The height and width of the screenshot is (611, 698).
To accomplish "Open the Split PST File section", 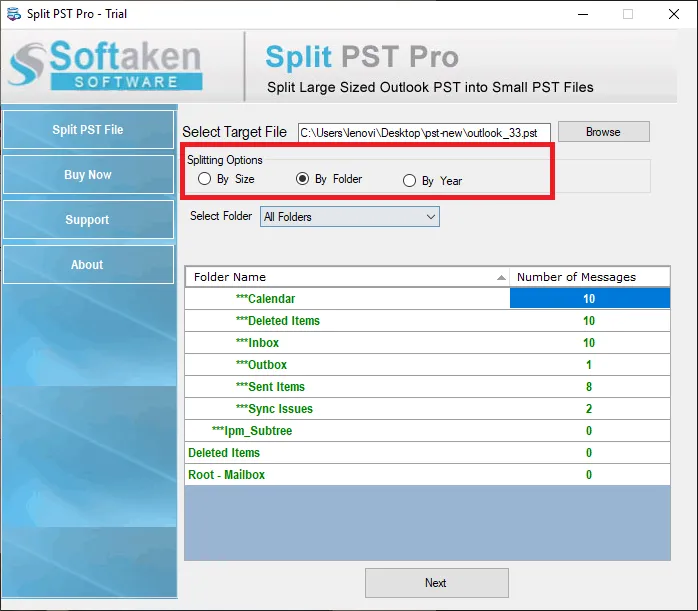I will click(x=88, y=129).
